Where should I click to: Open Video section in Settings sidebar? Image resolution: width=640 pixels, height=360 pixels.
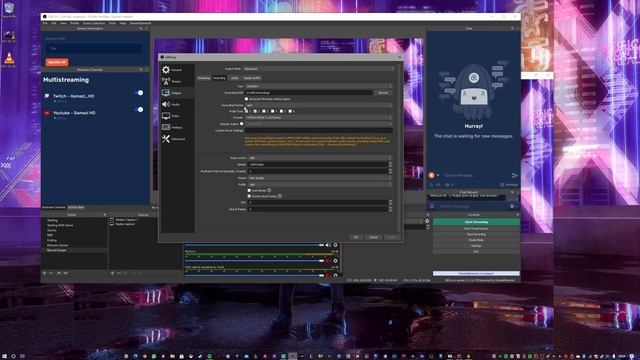(x=177, y=116)
